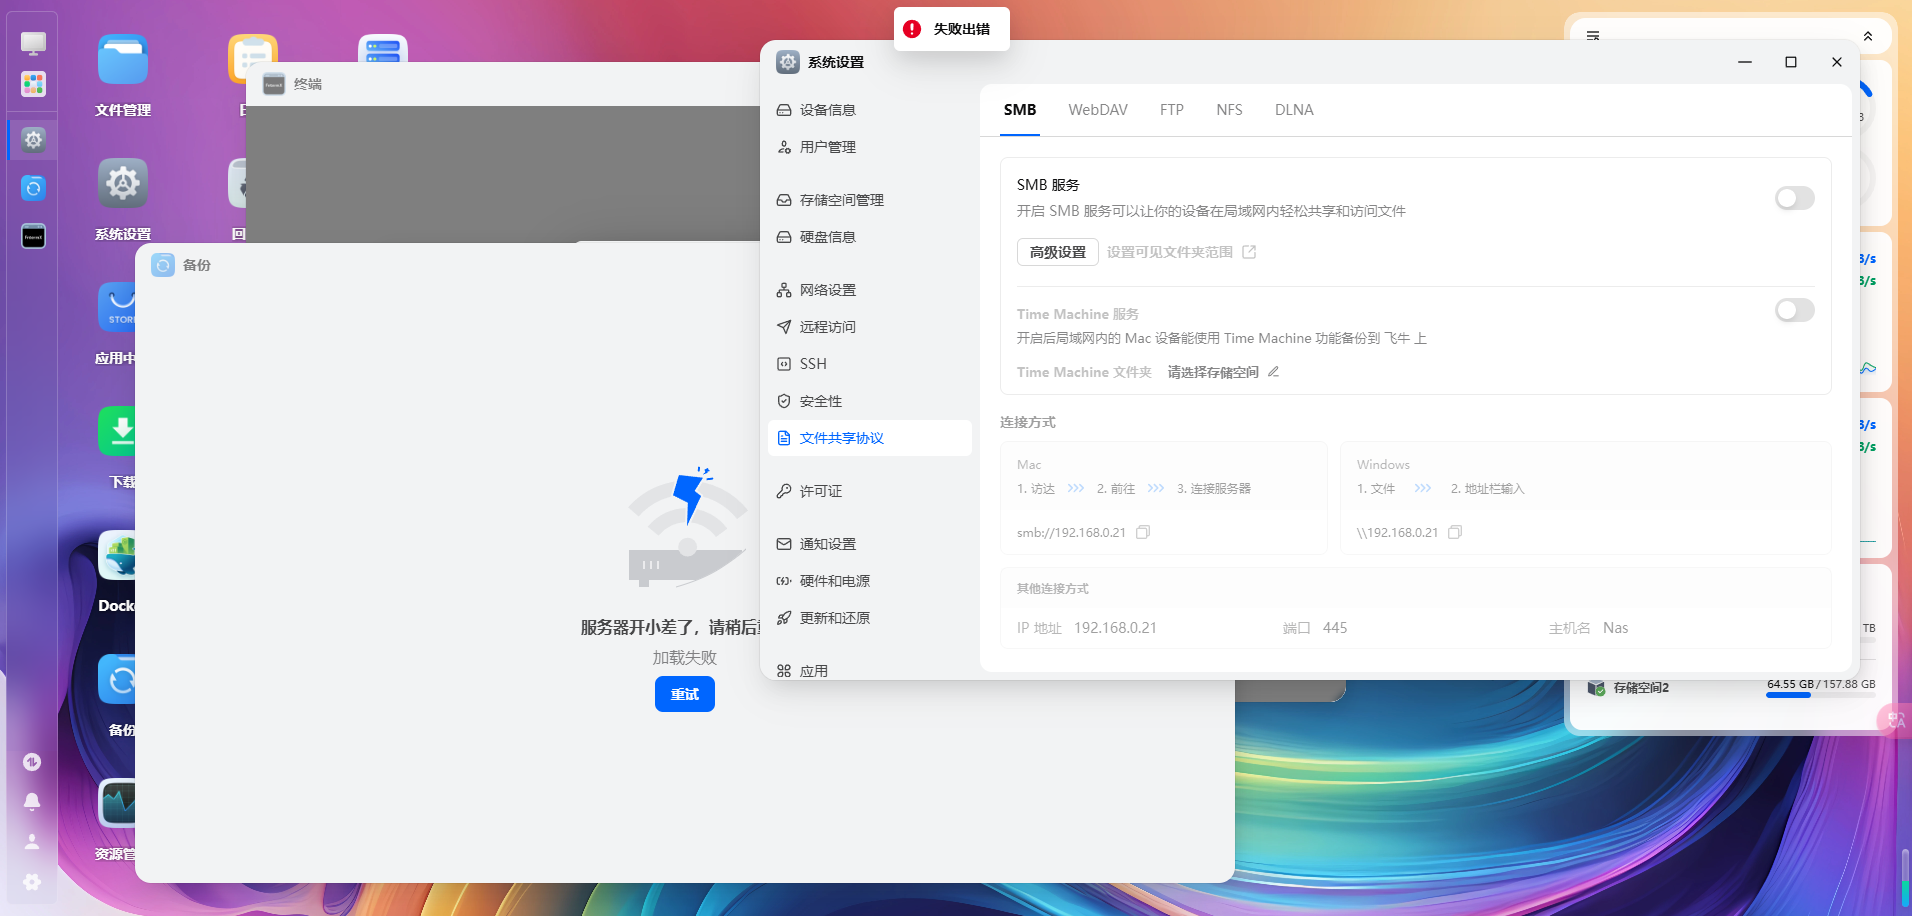1912x916 pixels.
Task: Click the hostname value Nas
Action: pyautogui.click(x=1615, y=628)
